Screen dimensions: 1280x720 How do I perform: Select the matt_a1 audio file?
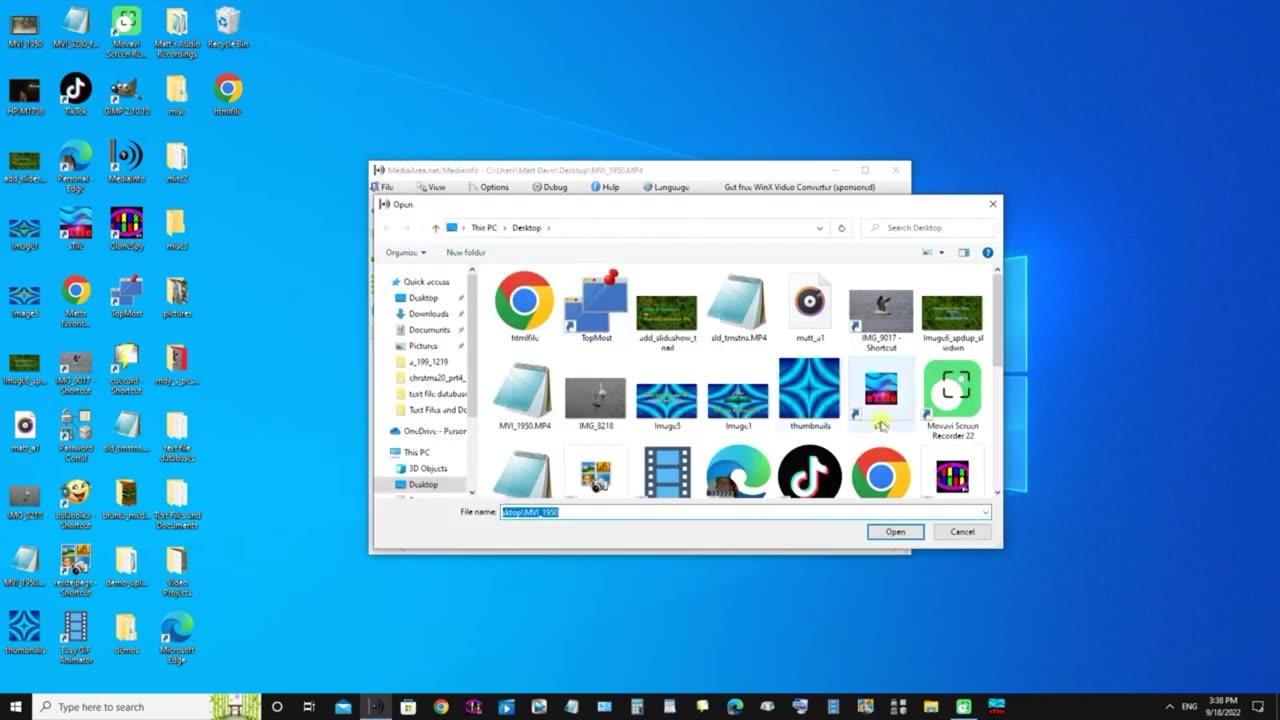(810, 306)
